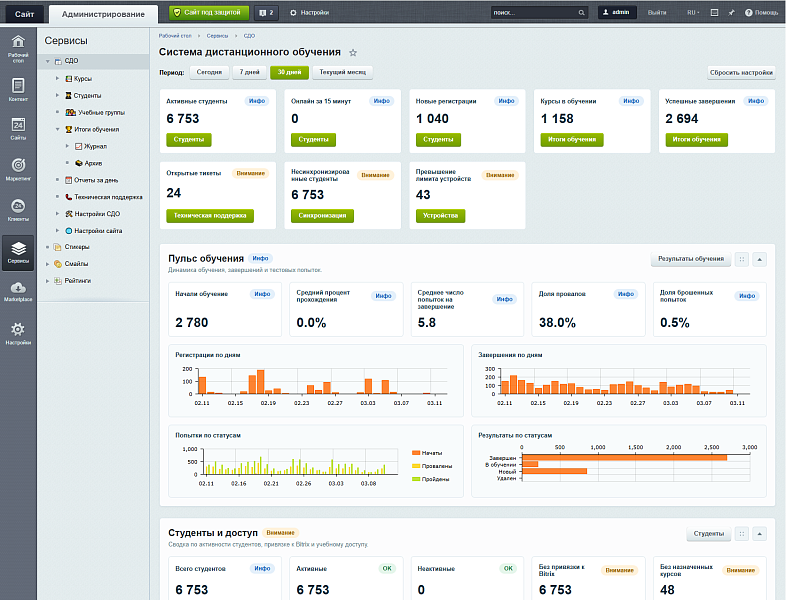The image size is (786, 600).
Task: Switch to the Сайт tab
Action: (x=23, y=13)
